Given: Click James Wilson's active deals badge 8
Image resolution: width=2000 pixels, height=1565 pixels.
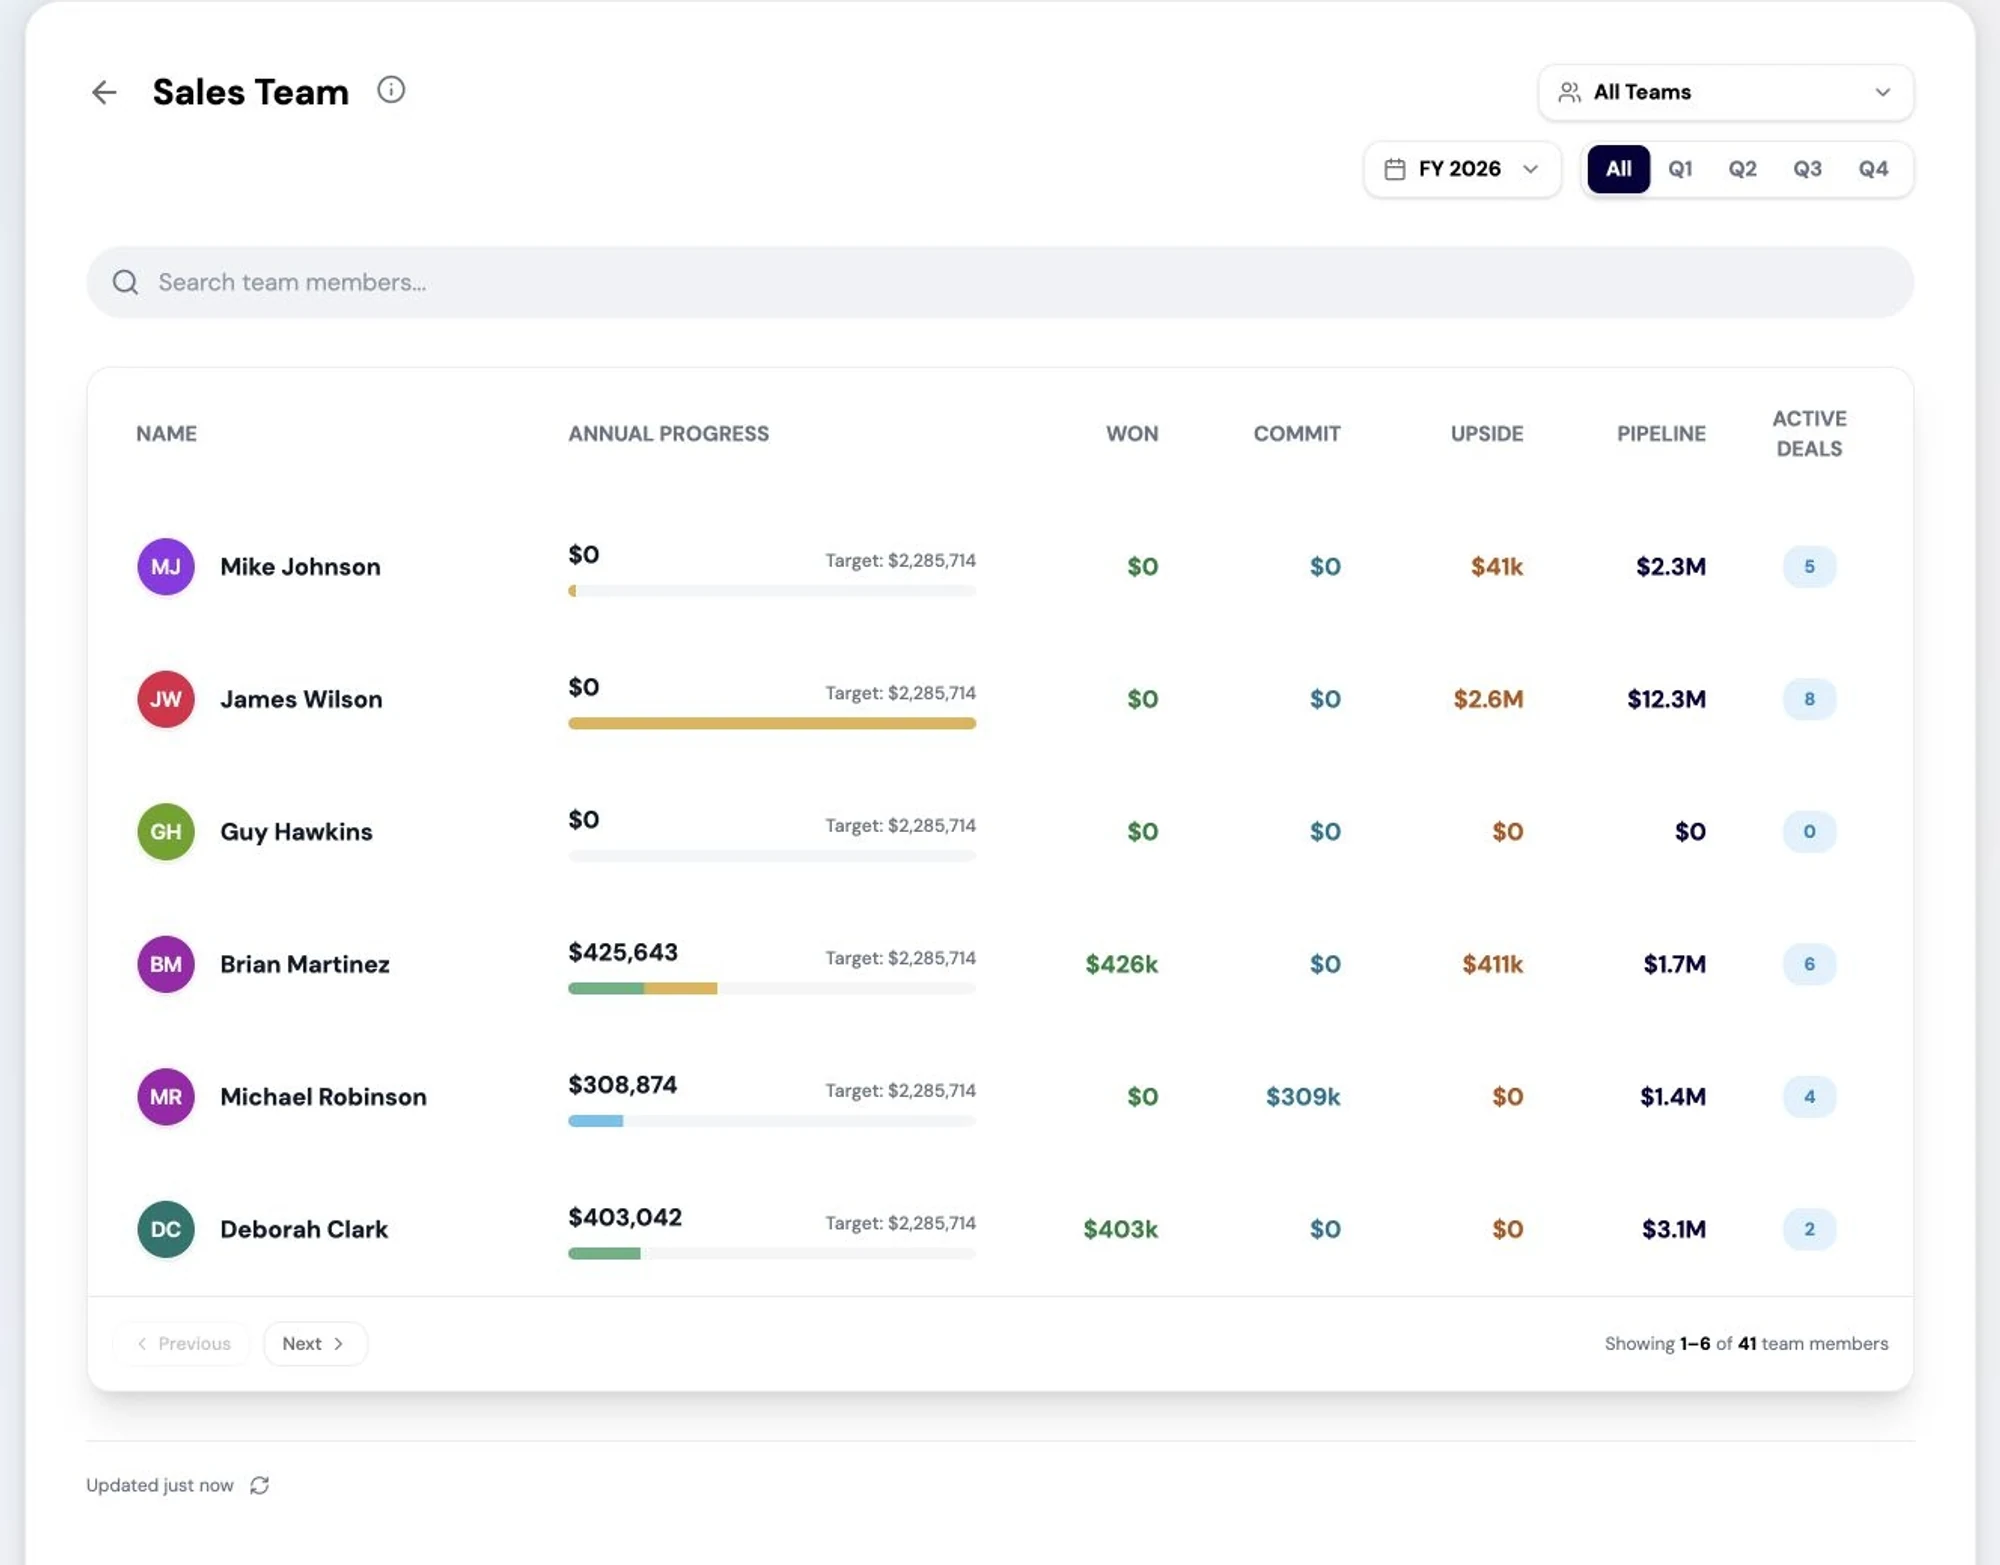Looking at the screenshot, I should pyautogui.click(x=1809, y=699).
